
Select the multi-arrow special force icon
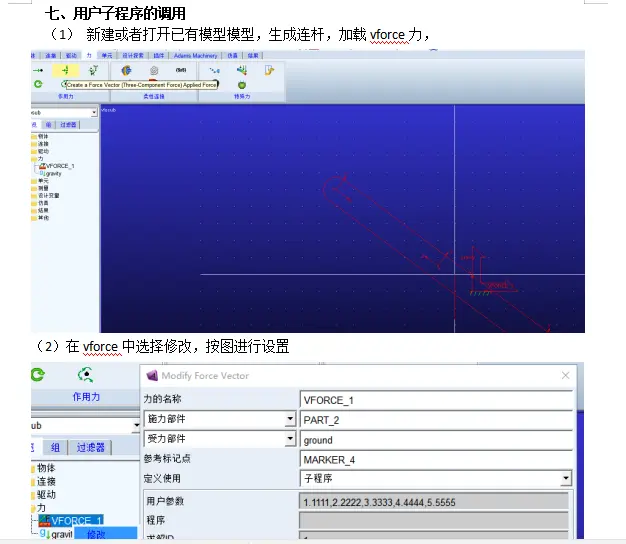242,71
